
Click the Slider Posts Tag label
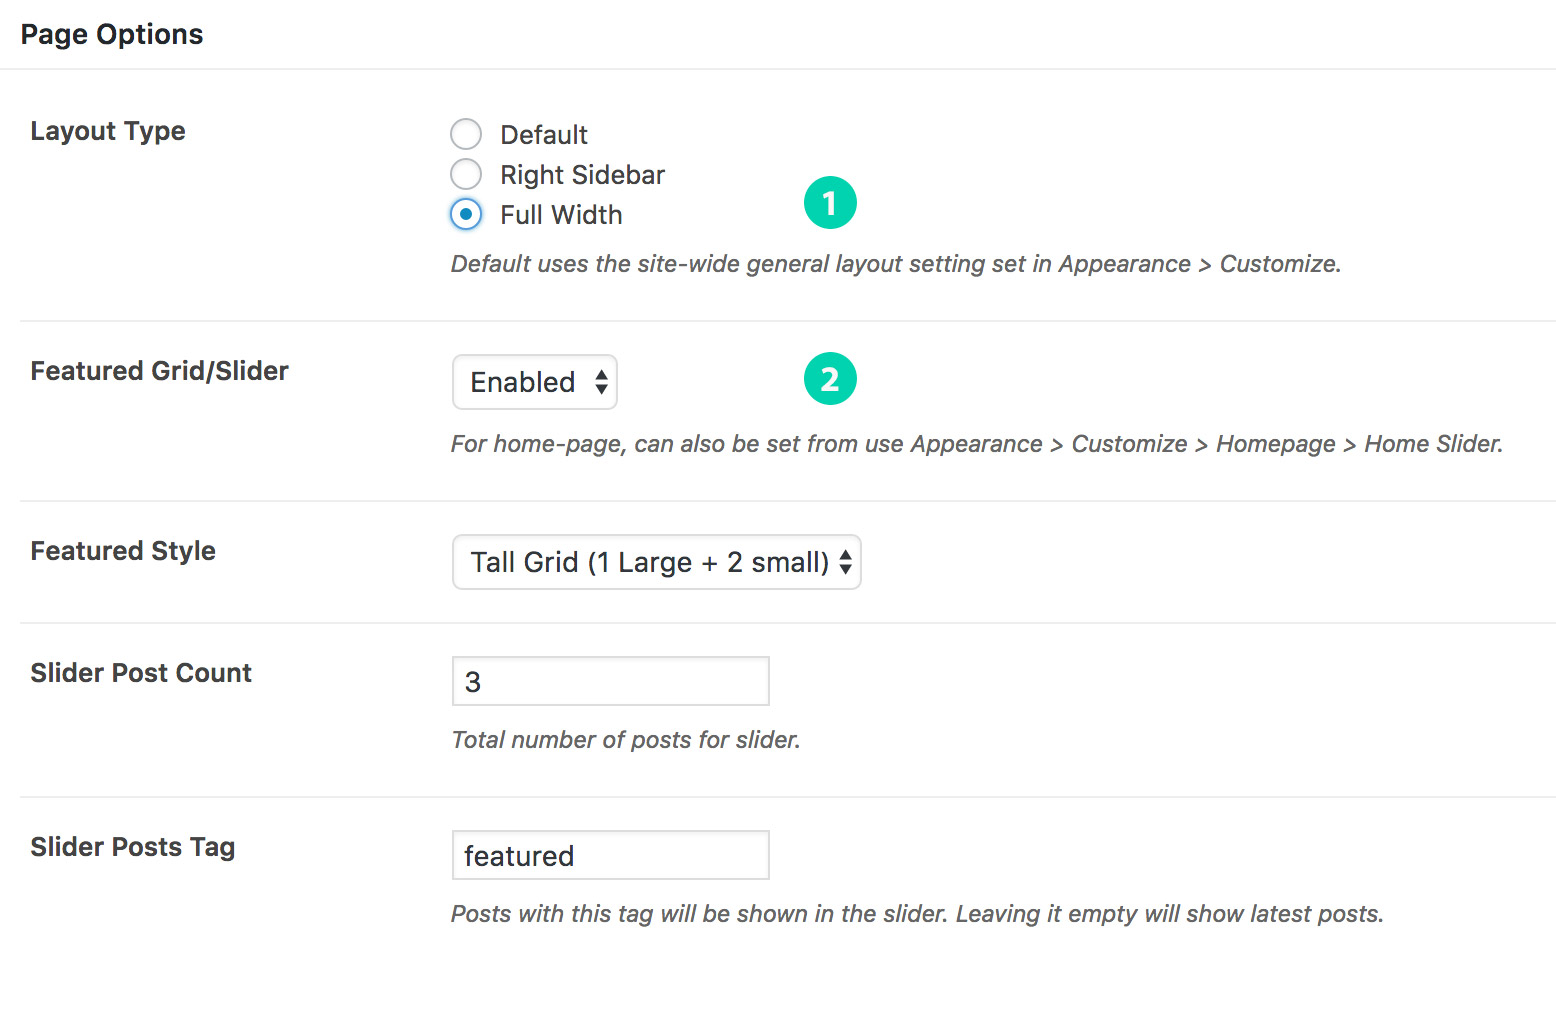(x=133, y=847)
